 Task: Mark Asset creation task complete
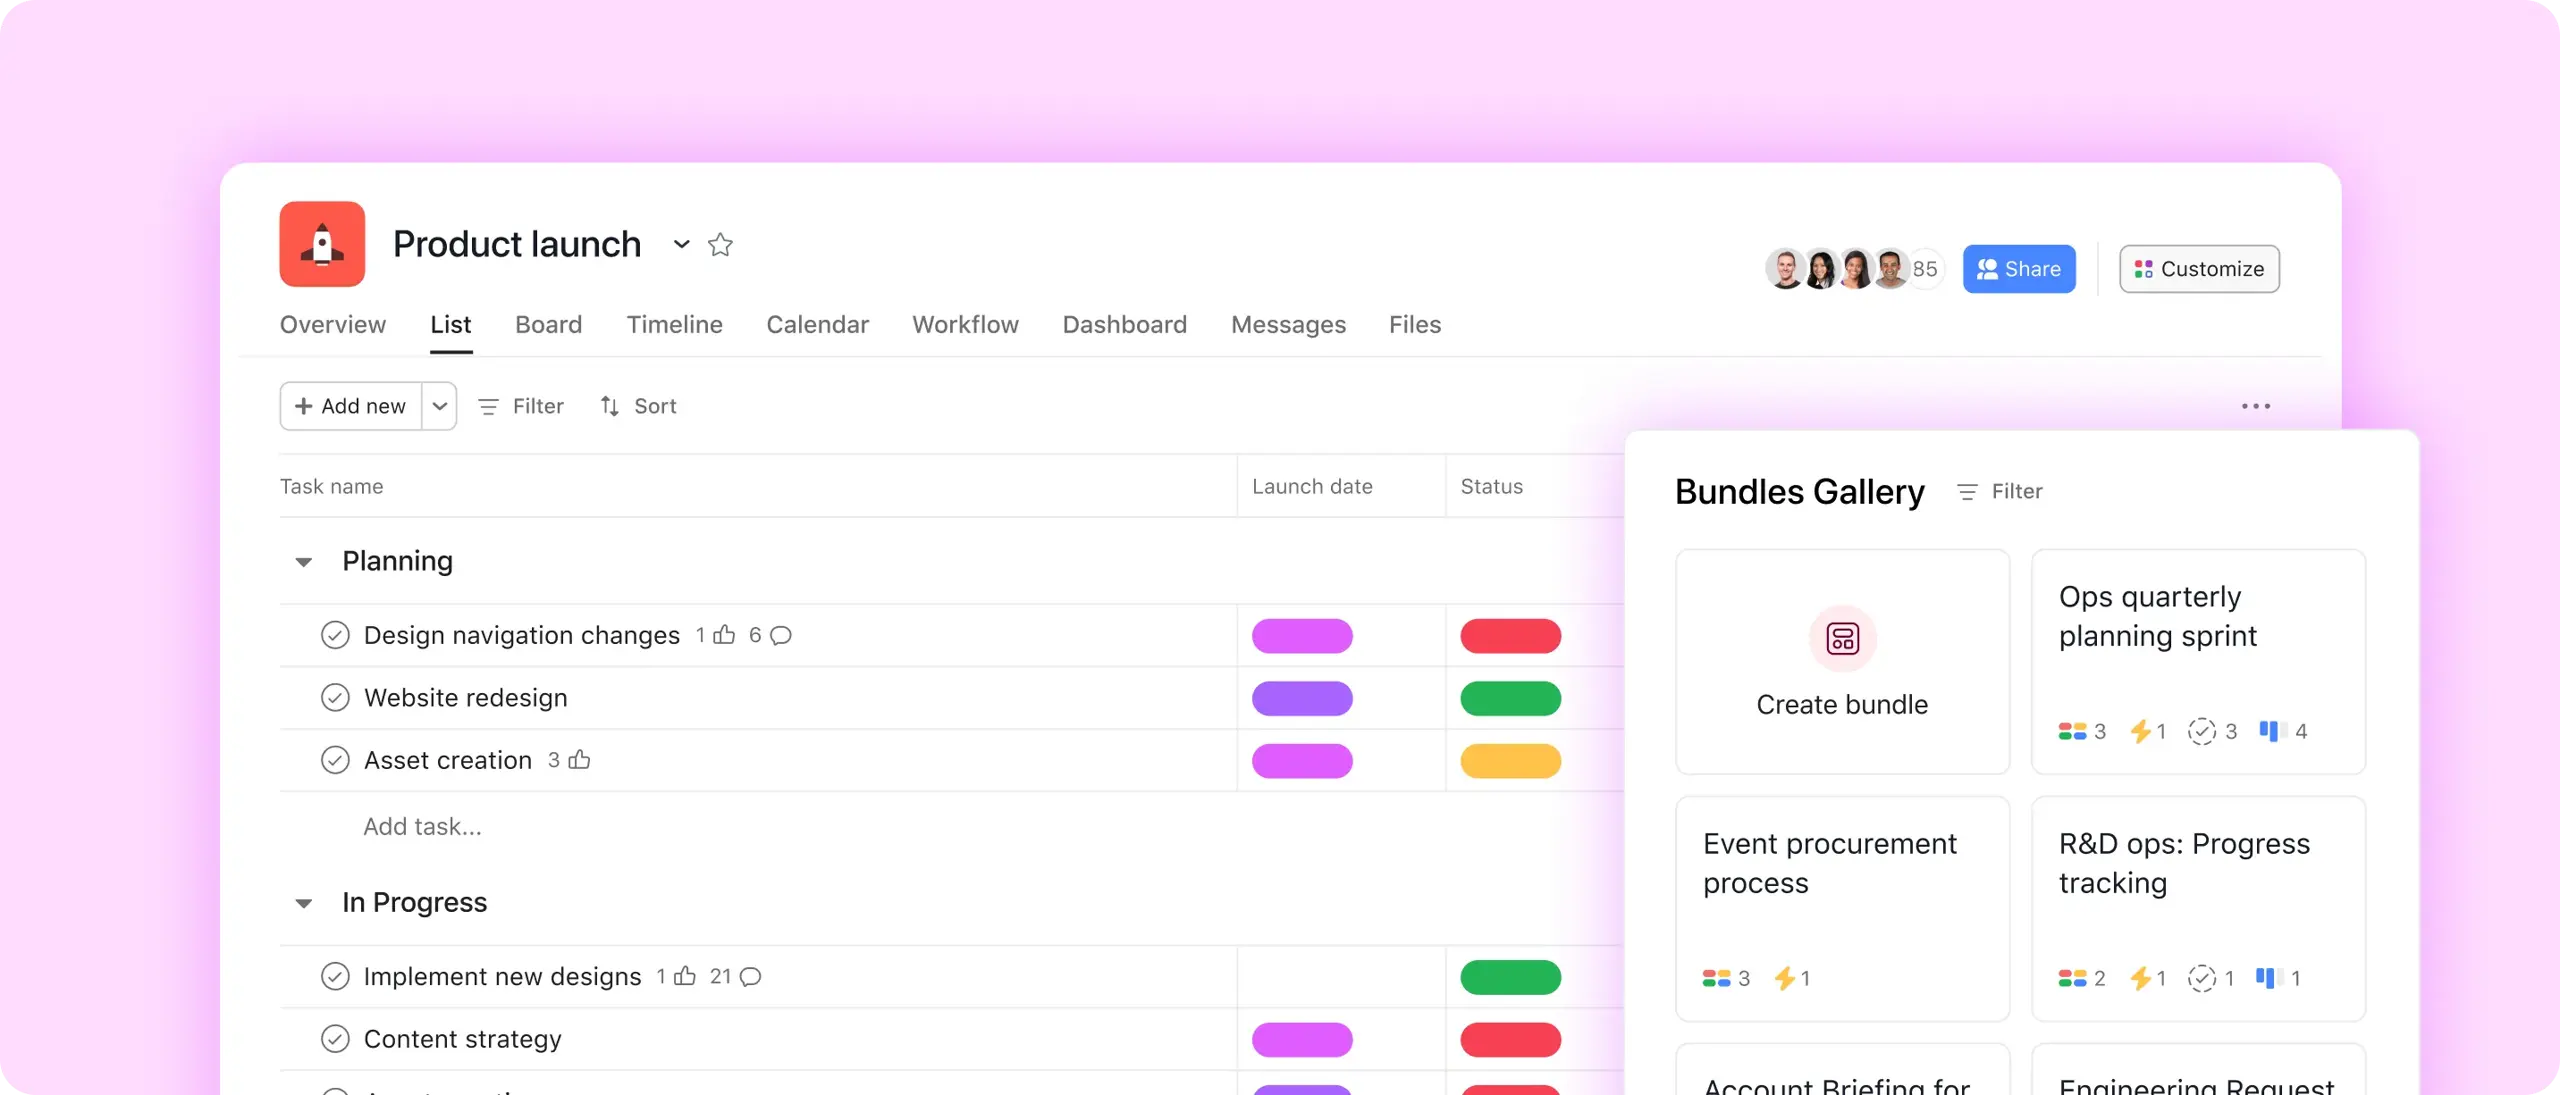(x=335, y=761)
